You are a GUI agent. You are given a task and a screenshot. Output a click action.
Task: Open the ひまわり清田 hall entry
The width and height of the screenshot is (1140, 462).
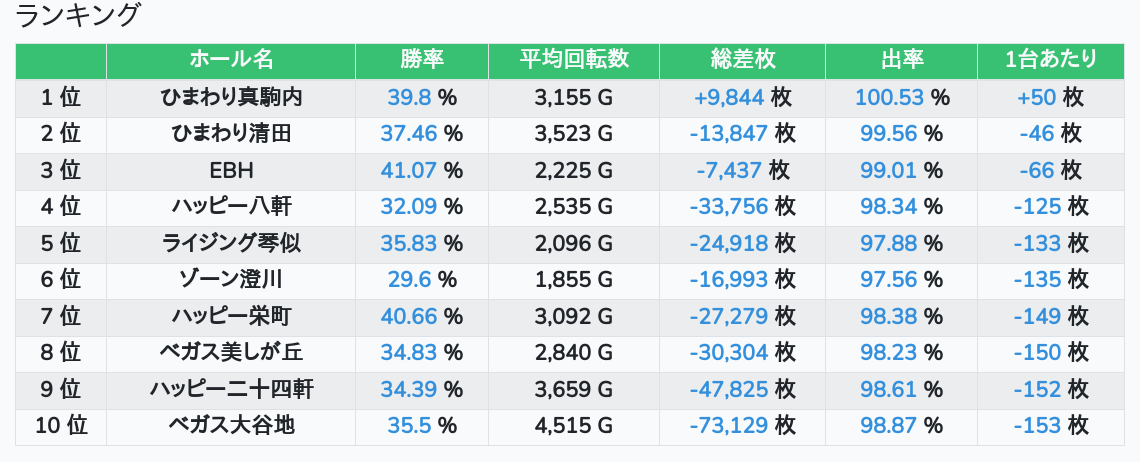pyautogui.click(x=231, y=134)
